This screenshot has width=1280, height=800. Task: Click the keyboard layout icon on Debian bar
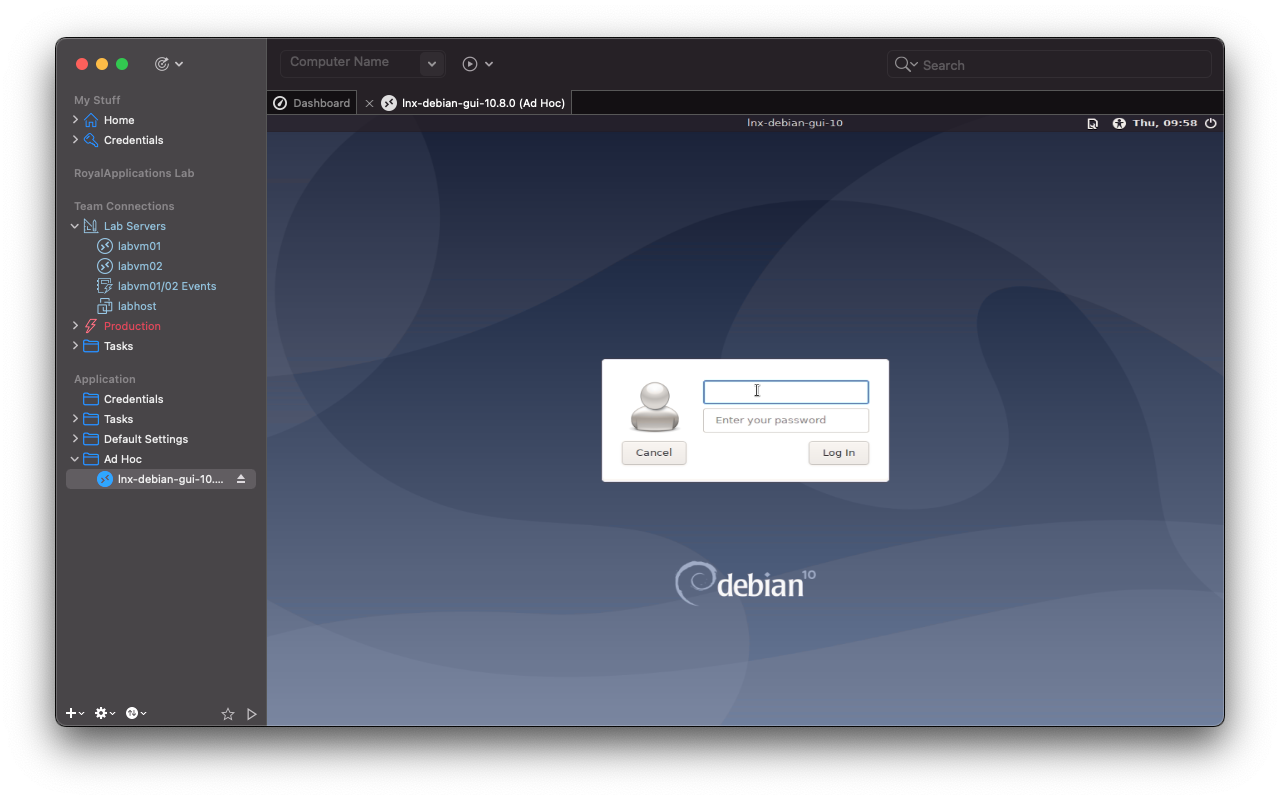click(x=1092, y=123)
